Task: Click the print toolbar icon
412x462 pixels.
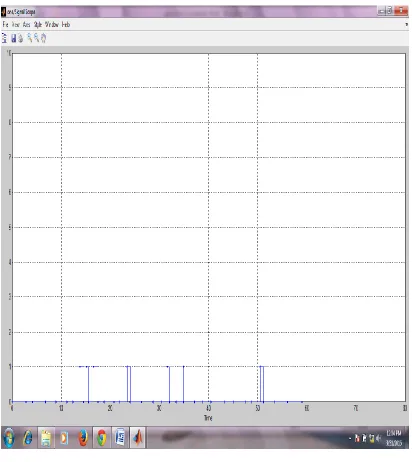Action: (21, 38)
